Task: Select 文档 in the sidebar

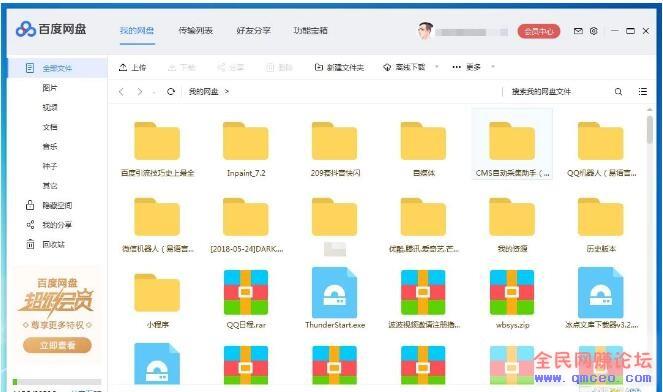Action: point(50,127)
